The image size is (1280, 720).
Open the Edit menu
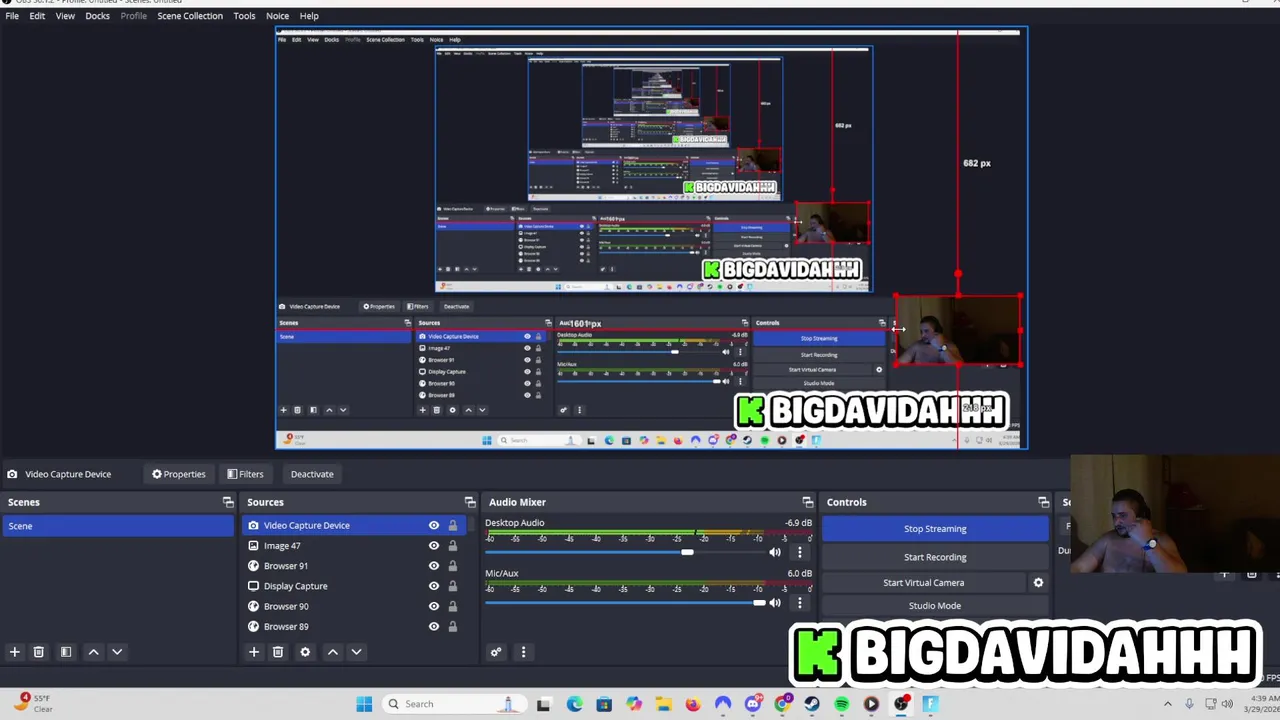click(37, 16)
